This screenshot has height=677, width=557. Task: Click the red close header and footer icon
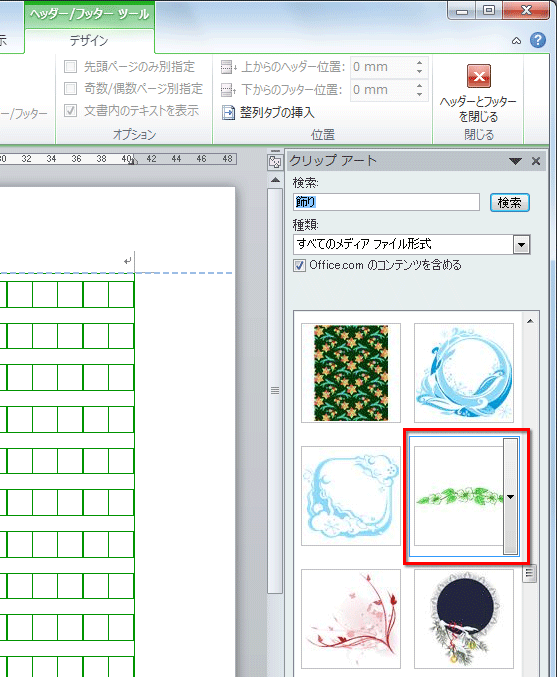[478, 76]
